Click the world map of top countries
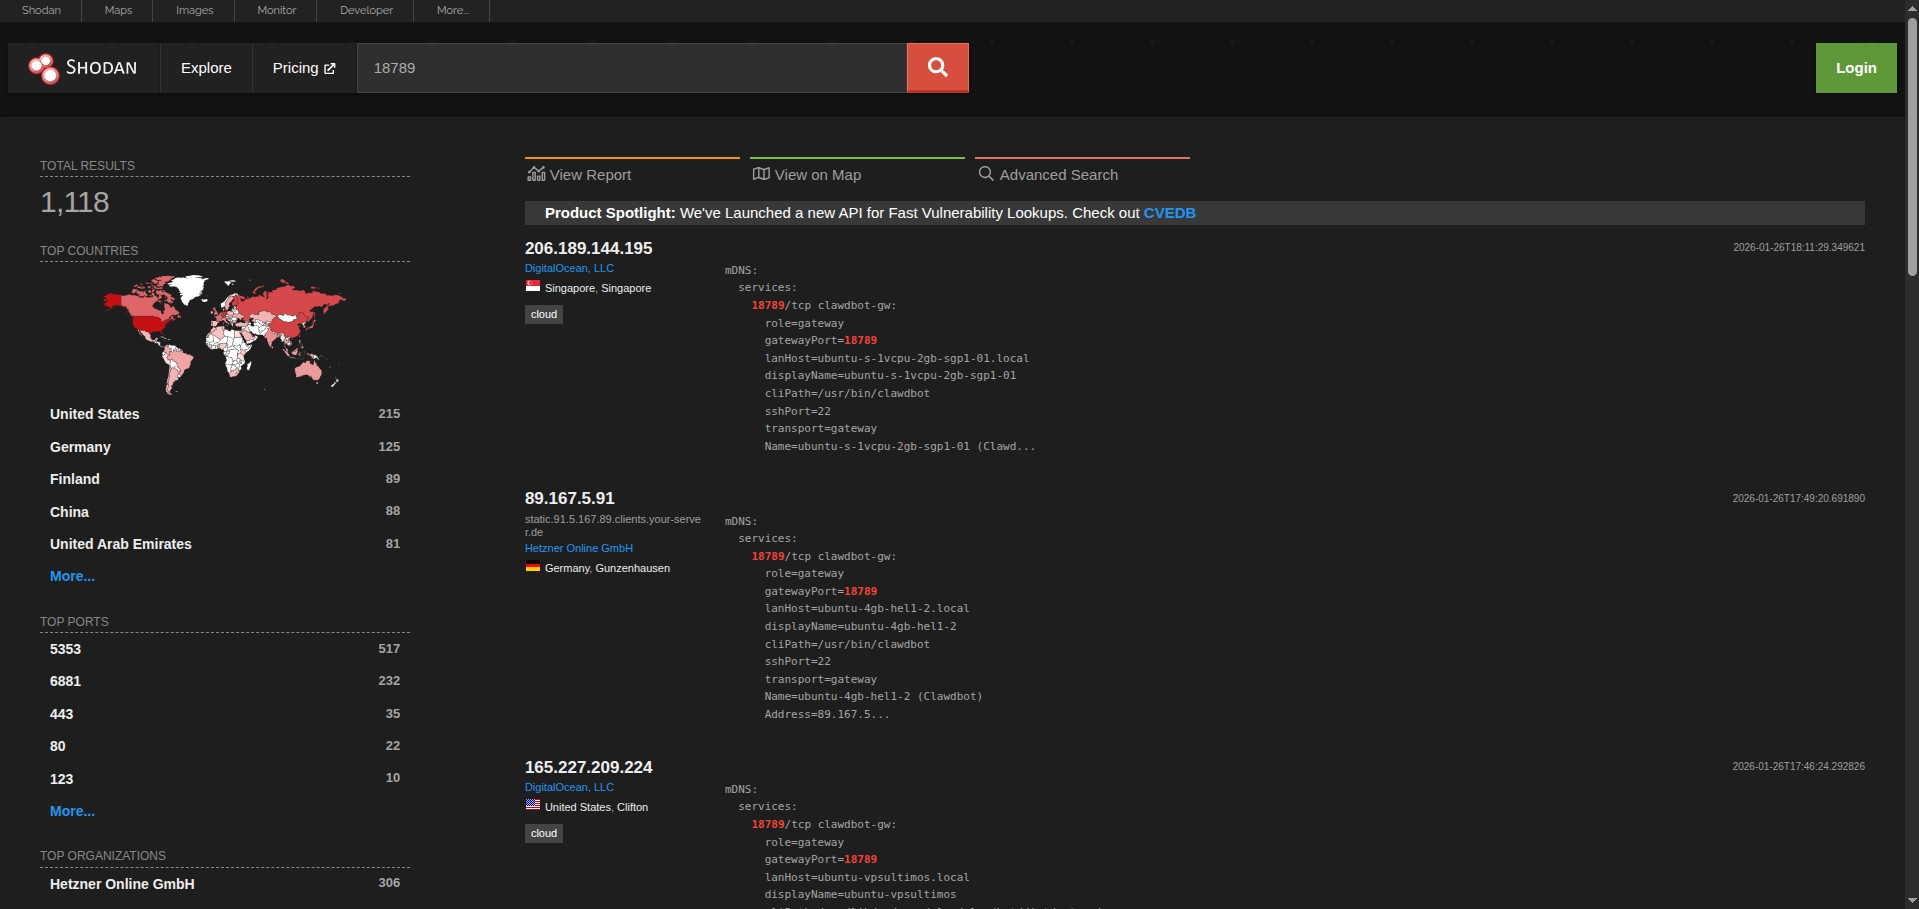Image resolution: width=1919 pixels, height=909 pixels. [224, 333]
